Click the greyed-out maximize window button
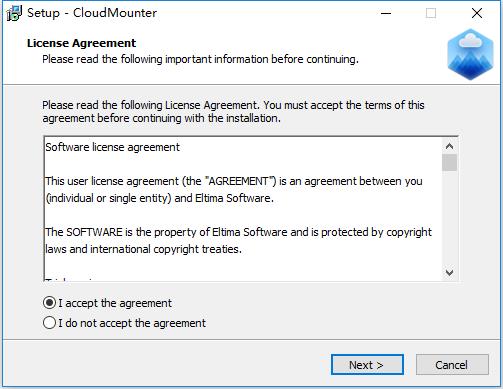 (431, 13)
